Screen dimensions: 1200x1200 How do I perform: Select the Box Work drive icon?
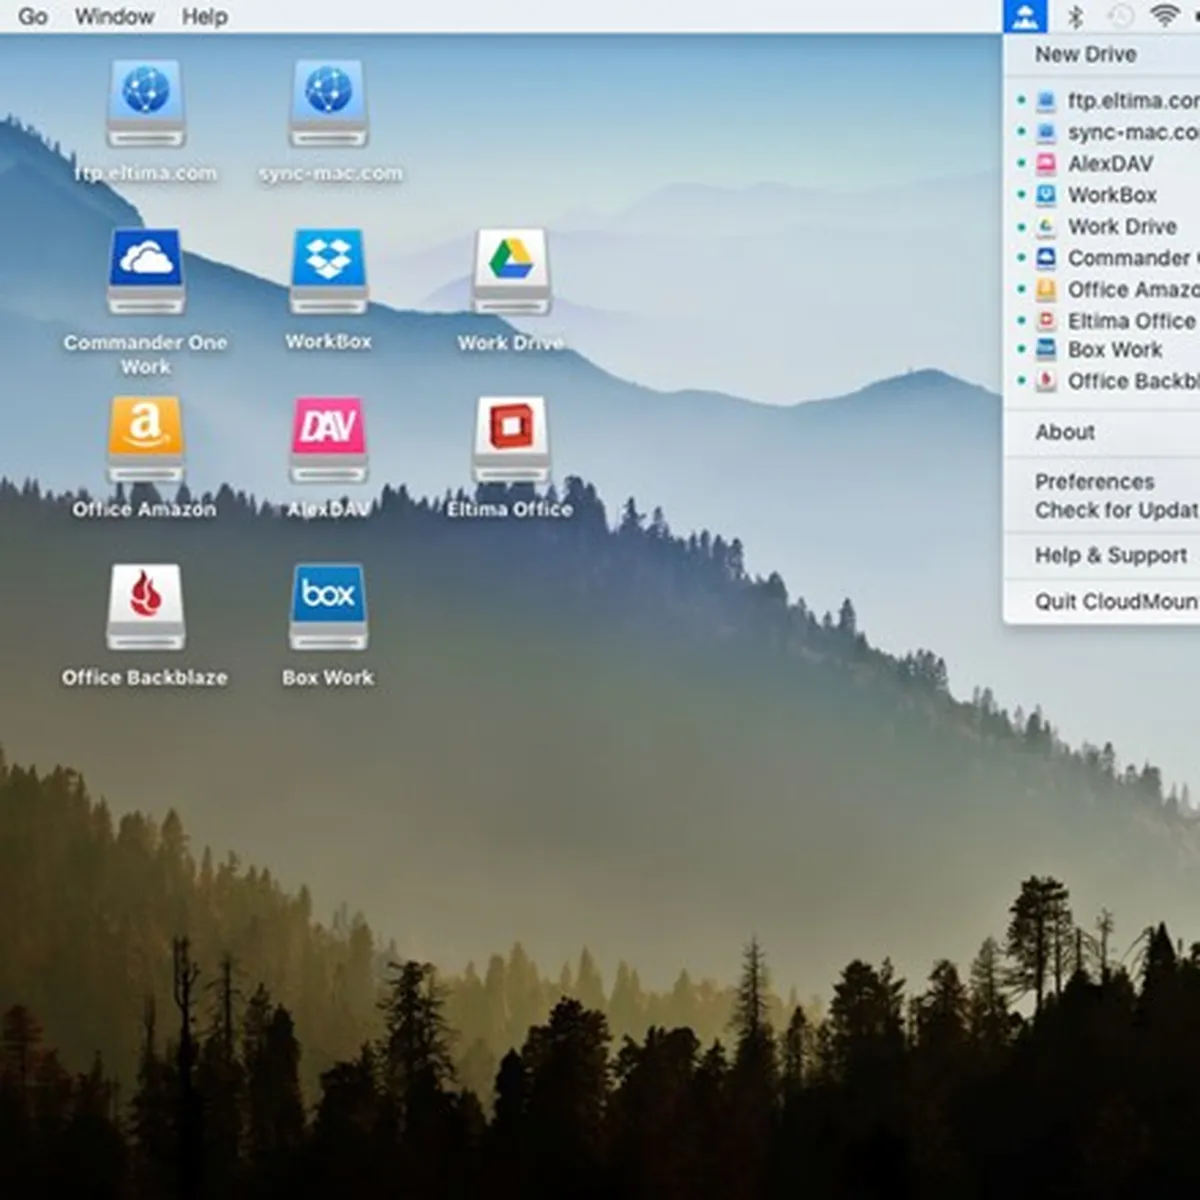coord(329,607)
